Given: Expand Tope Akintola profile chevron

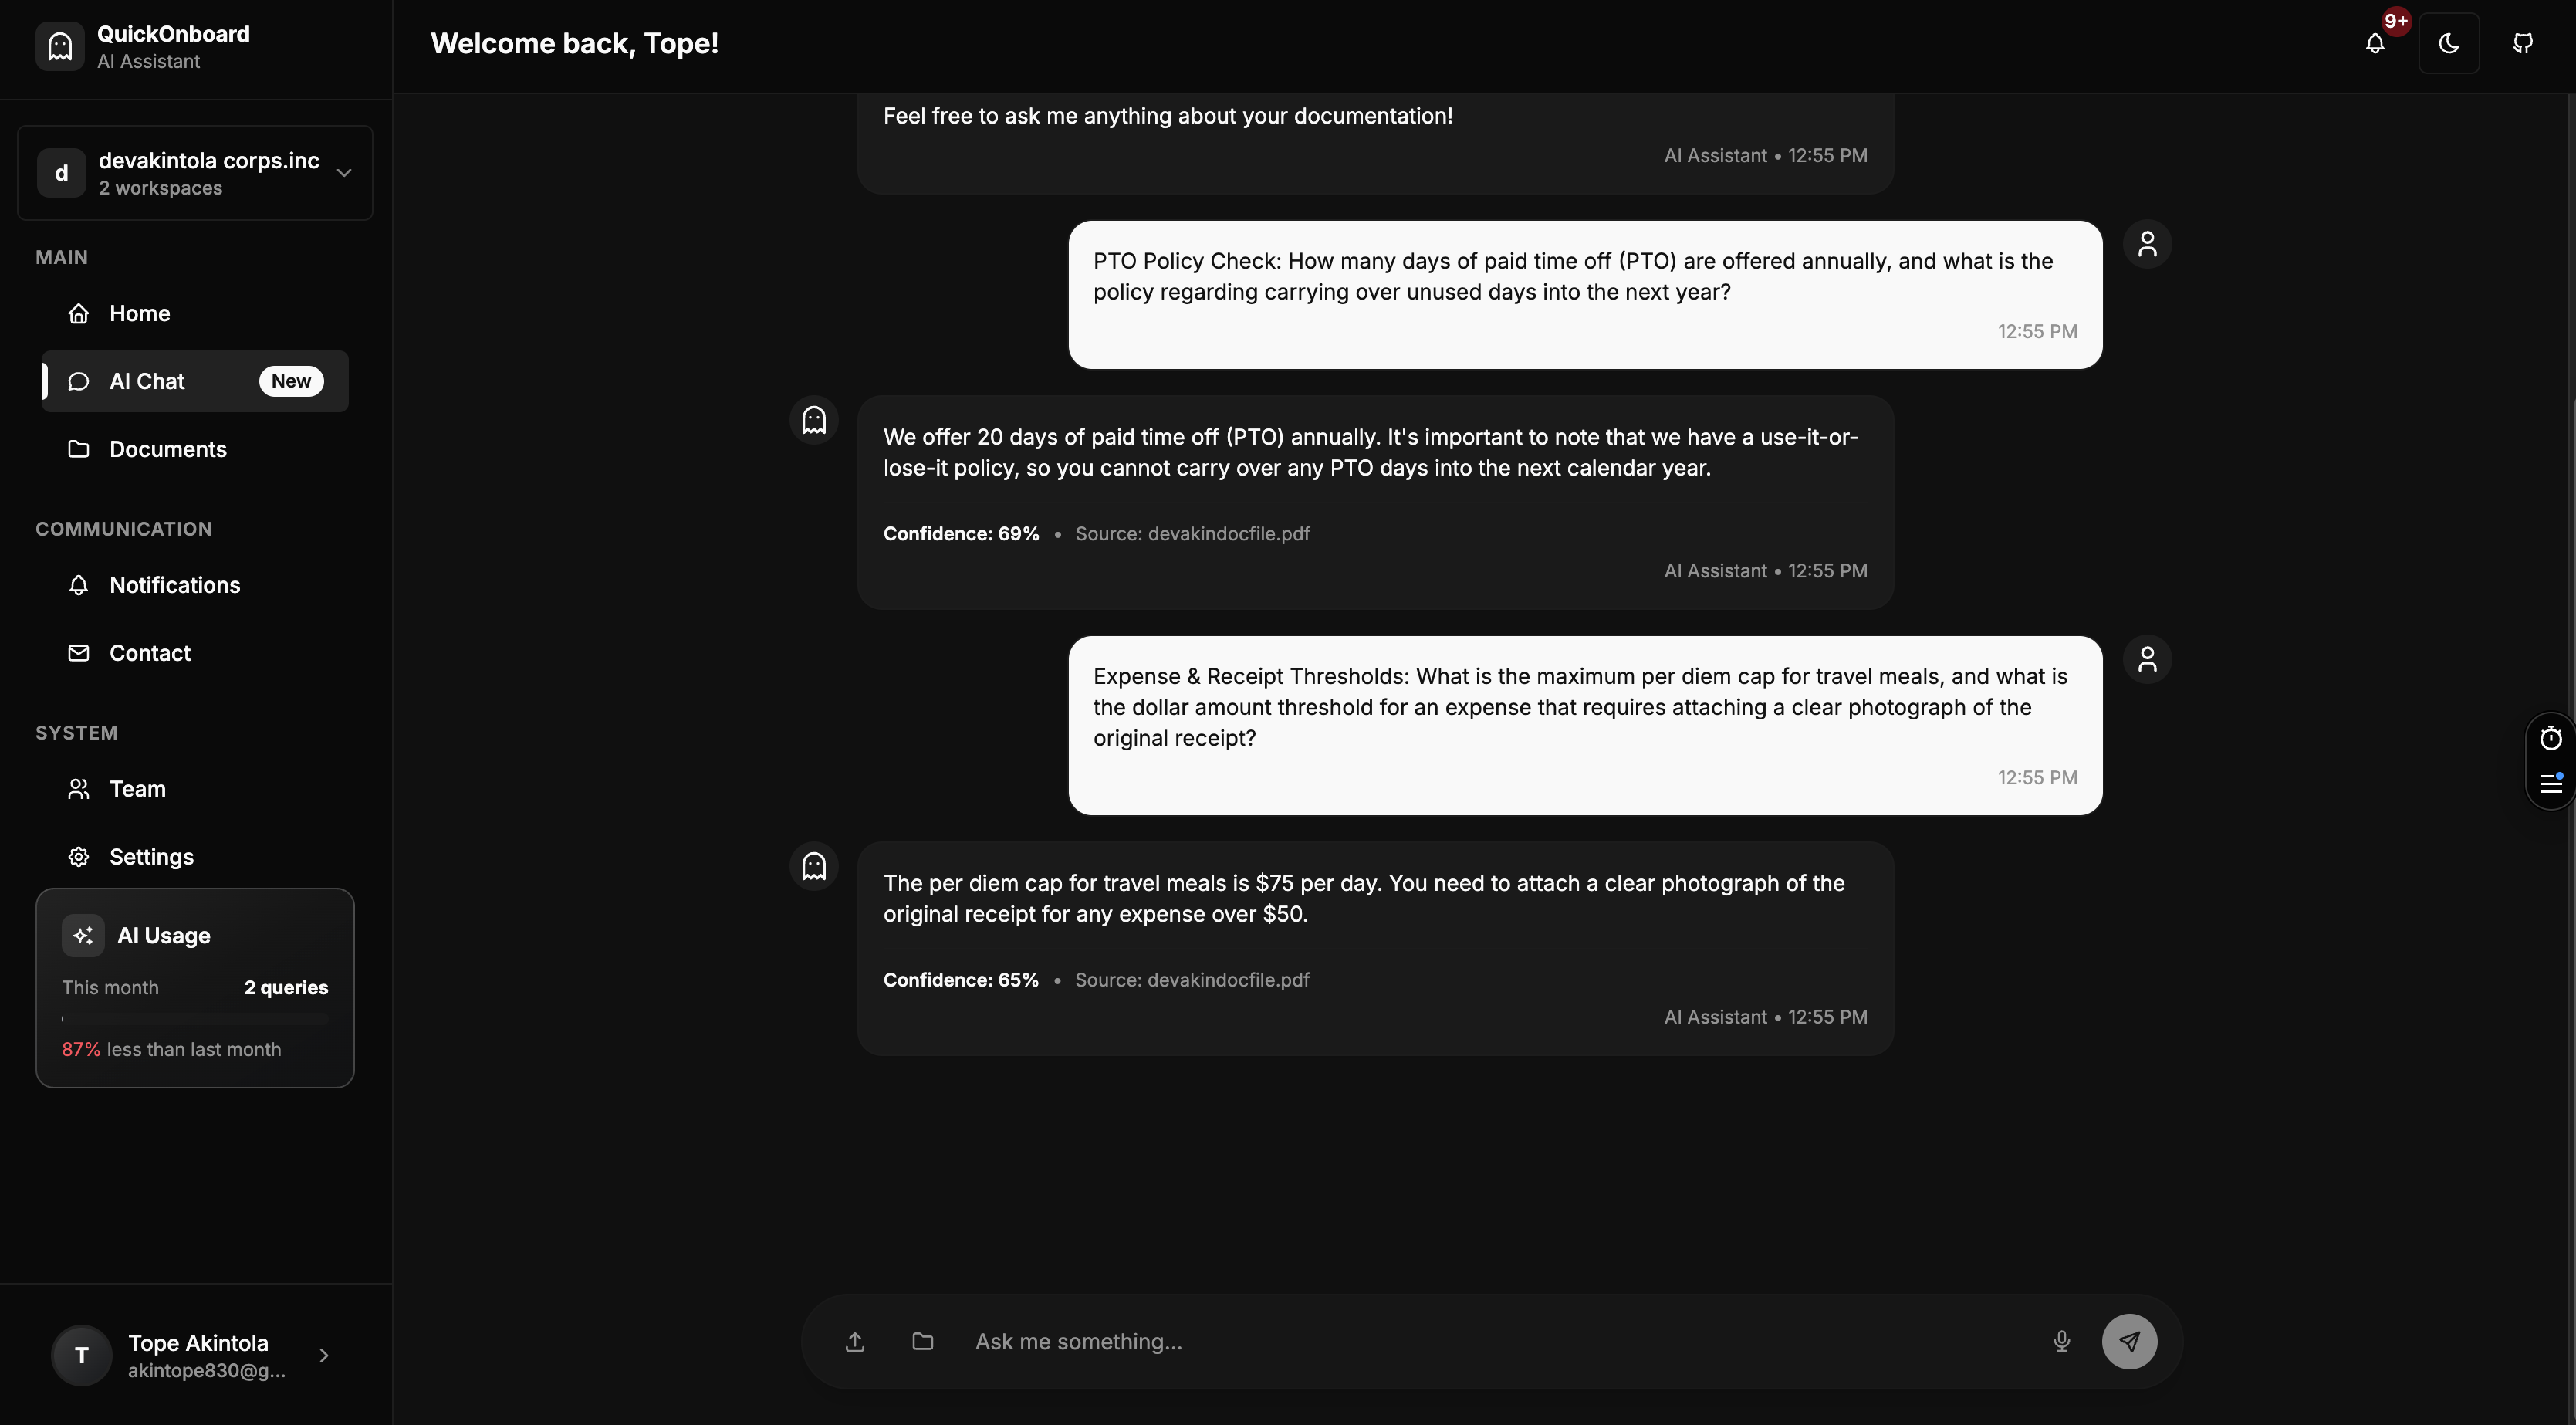Looking at the screenshot, I should coord(323,1355).
